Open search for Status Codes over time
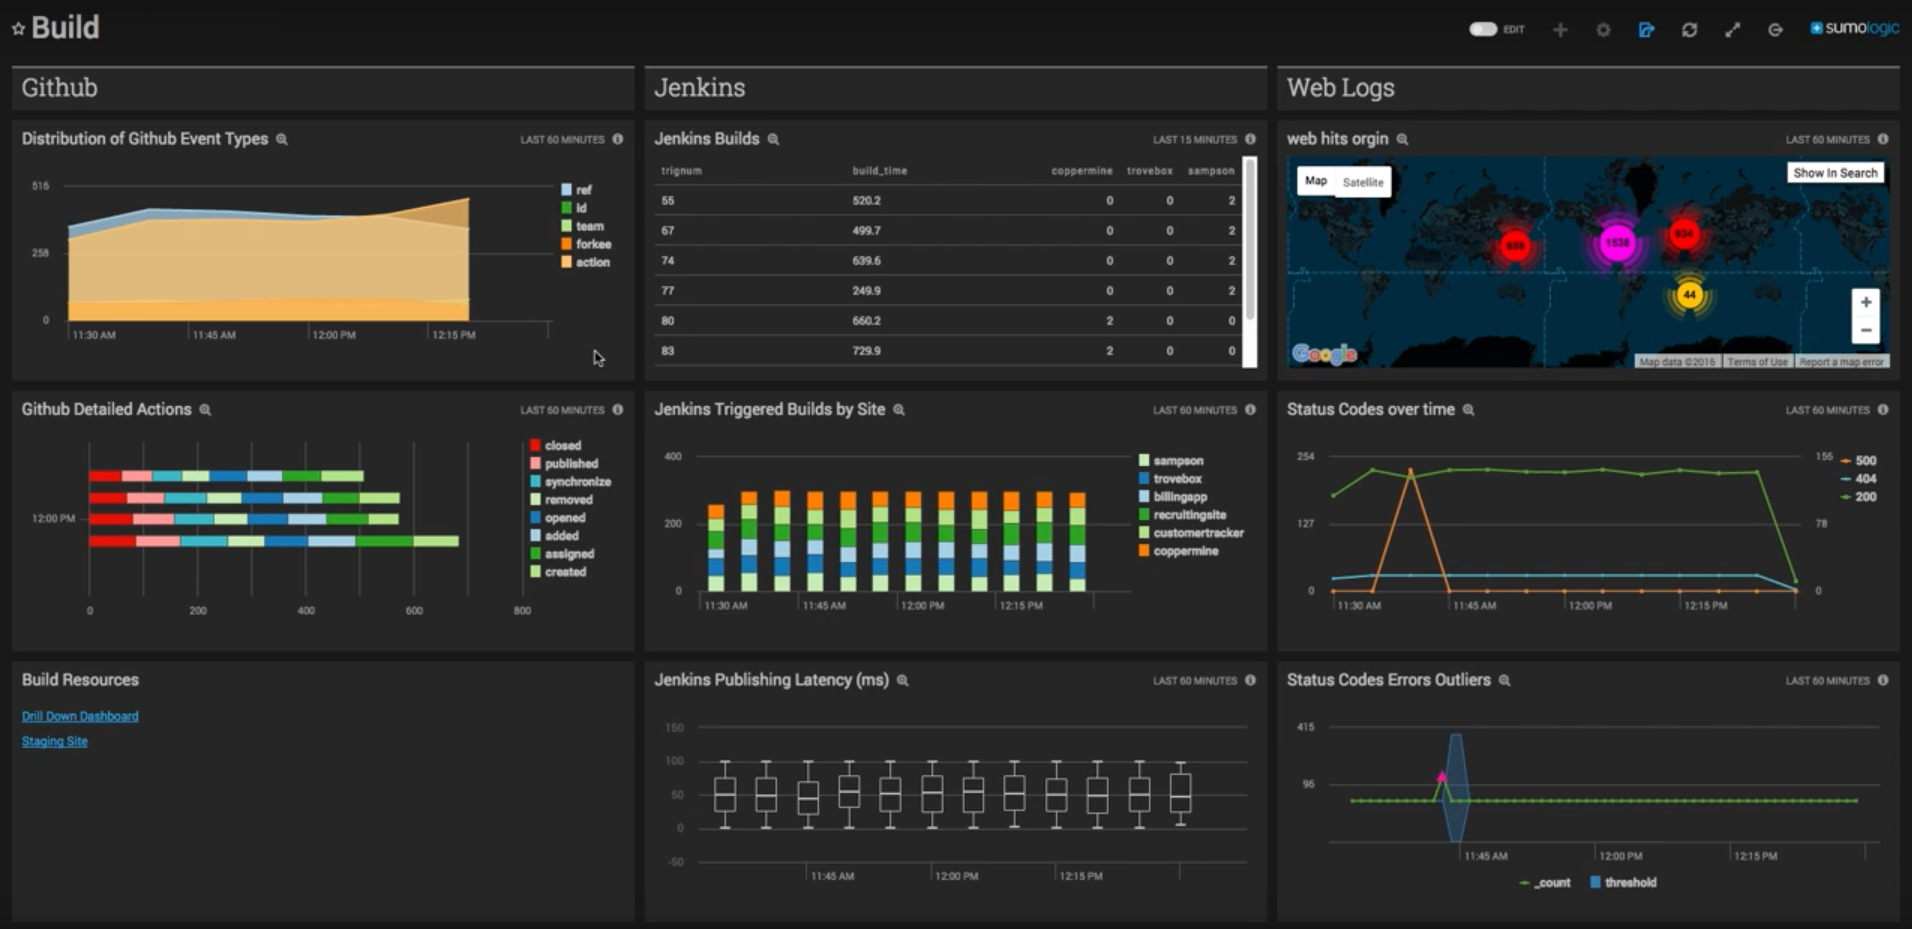 tap(1468, 410)
